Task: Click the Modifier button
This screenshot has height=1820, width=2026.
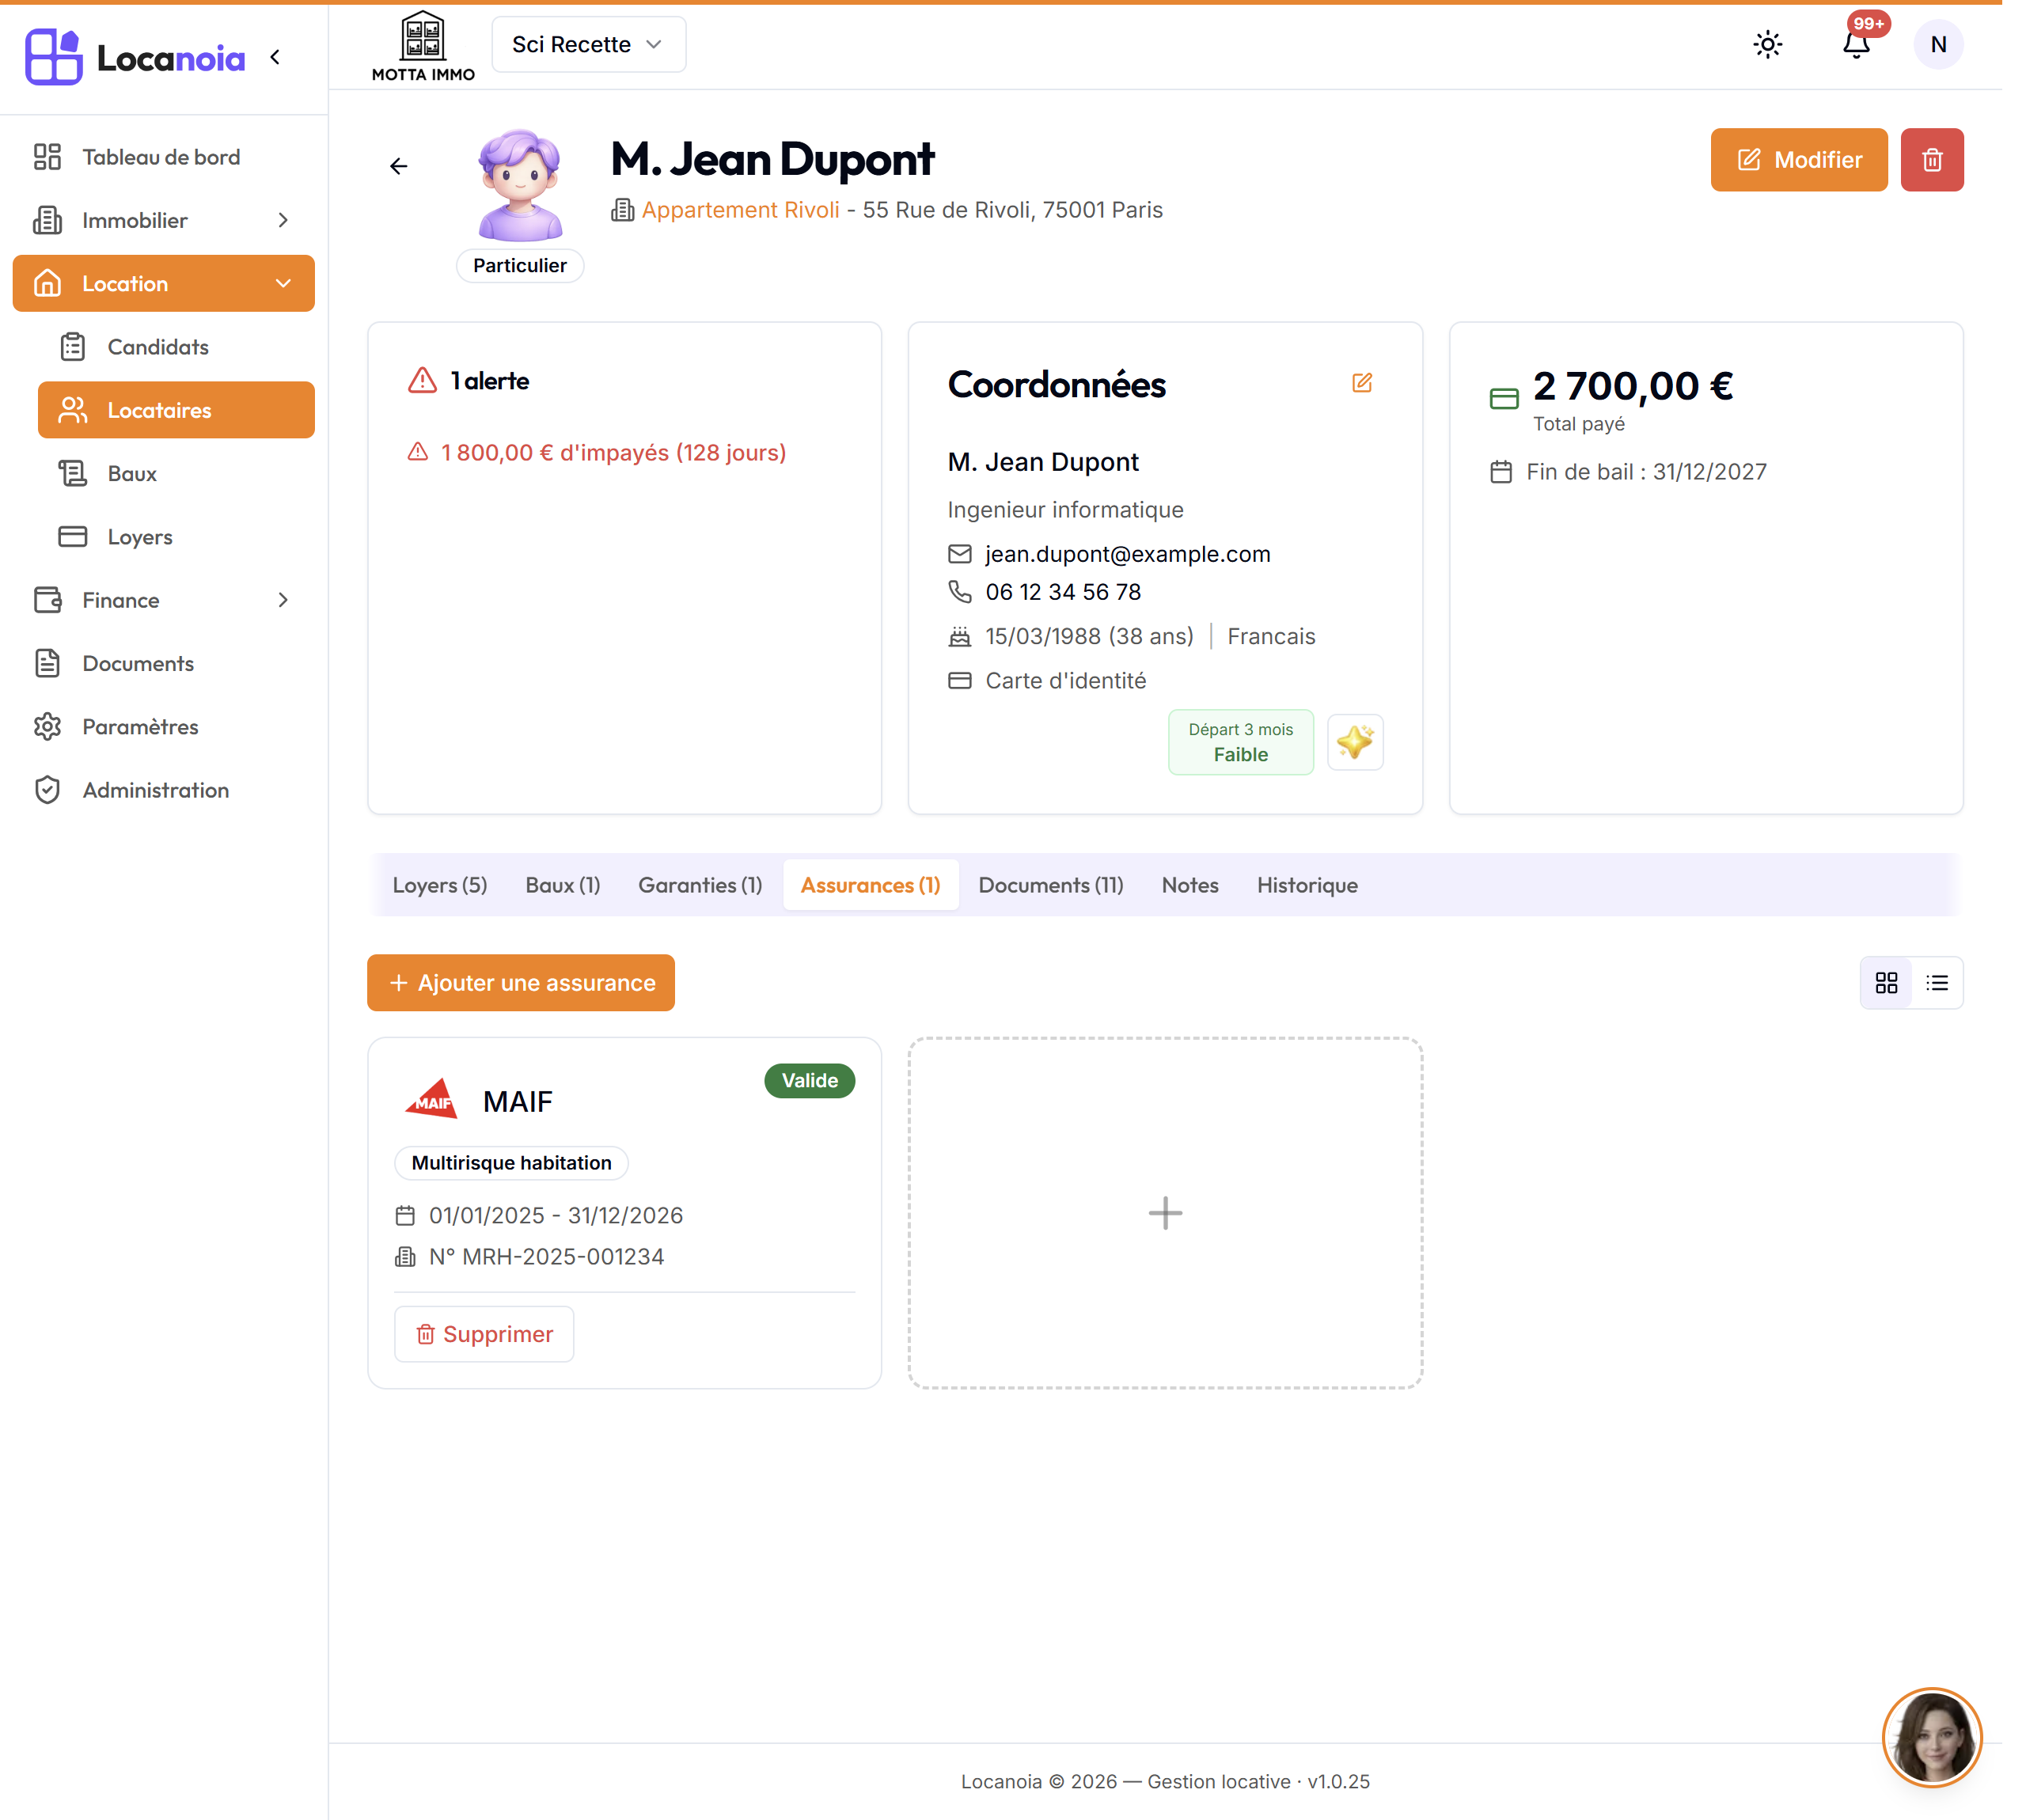Action: tap(1798, 160)
